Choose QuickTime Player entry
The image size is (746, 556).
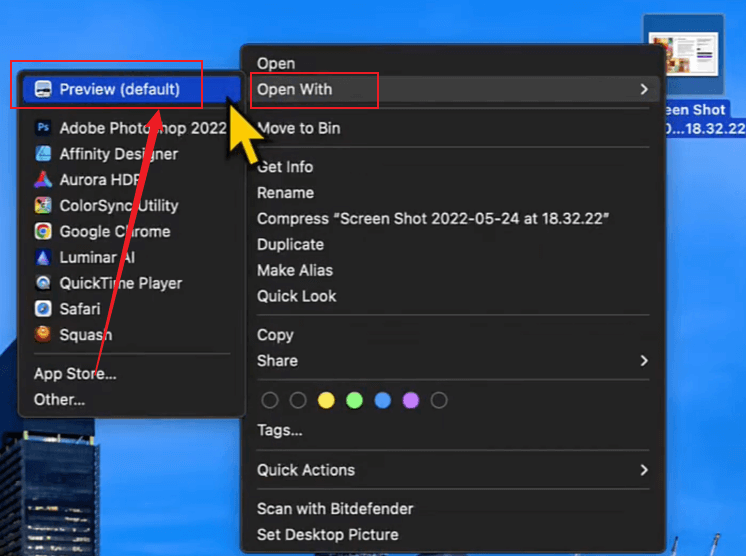pyautogui.click(x=132, y=283)
